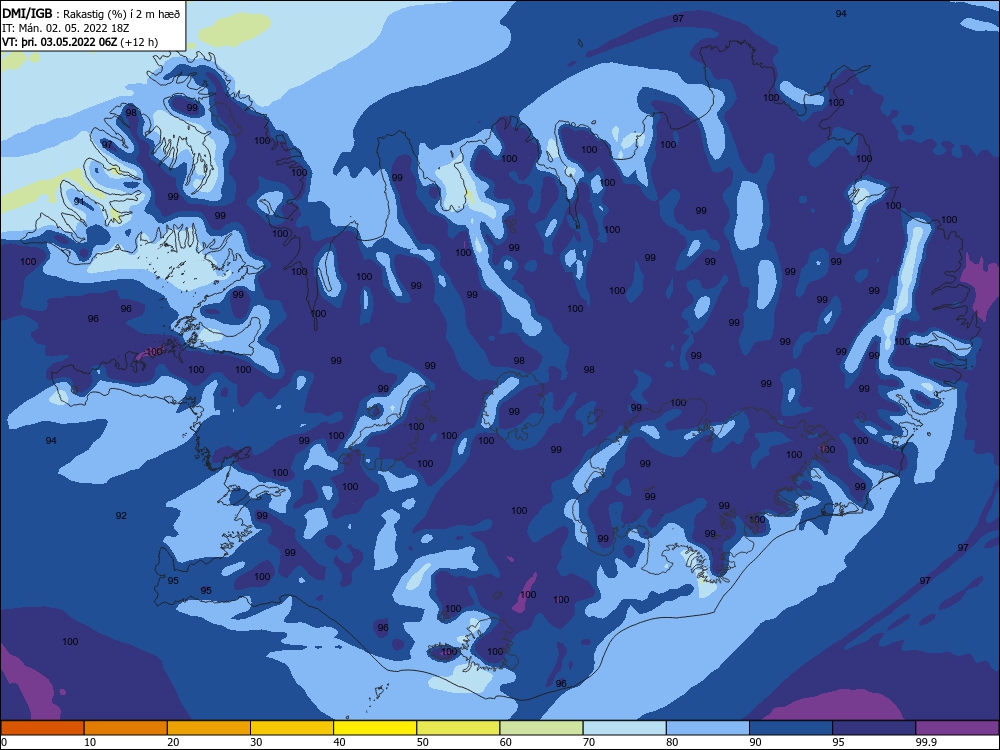Click the legend tick label '30'
1000x750 pixels.
point(256,742)
